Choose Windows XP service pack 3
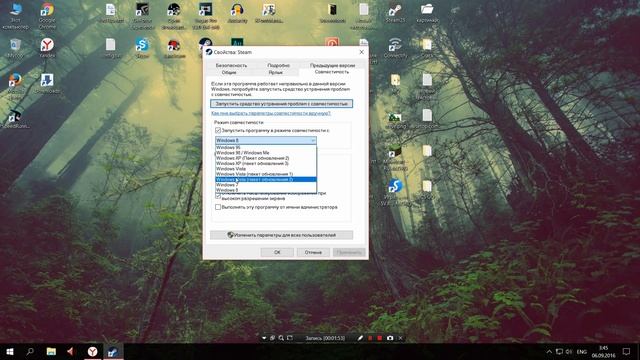640x360 pixels. pos(266,163)
